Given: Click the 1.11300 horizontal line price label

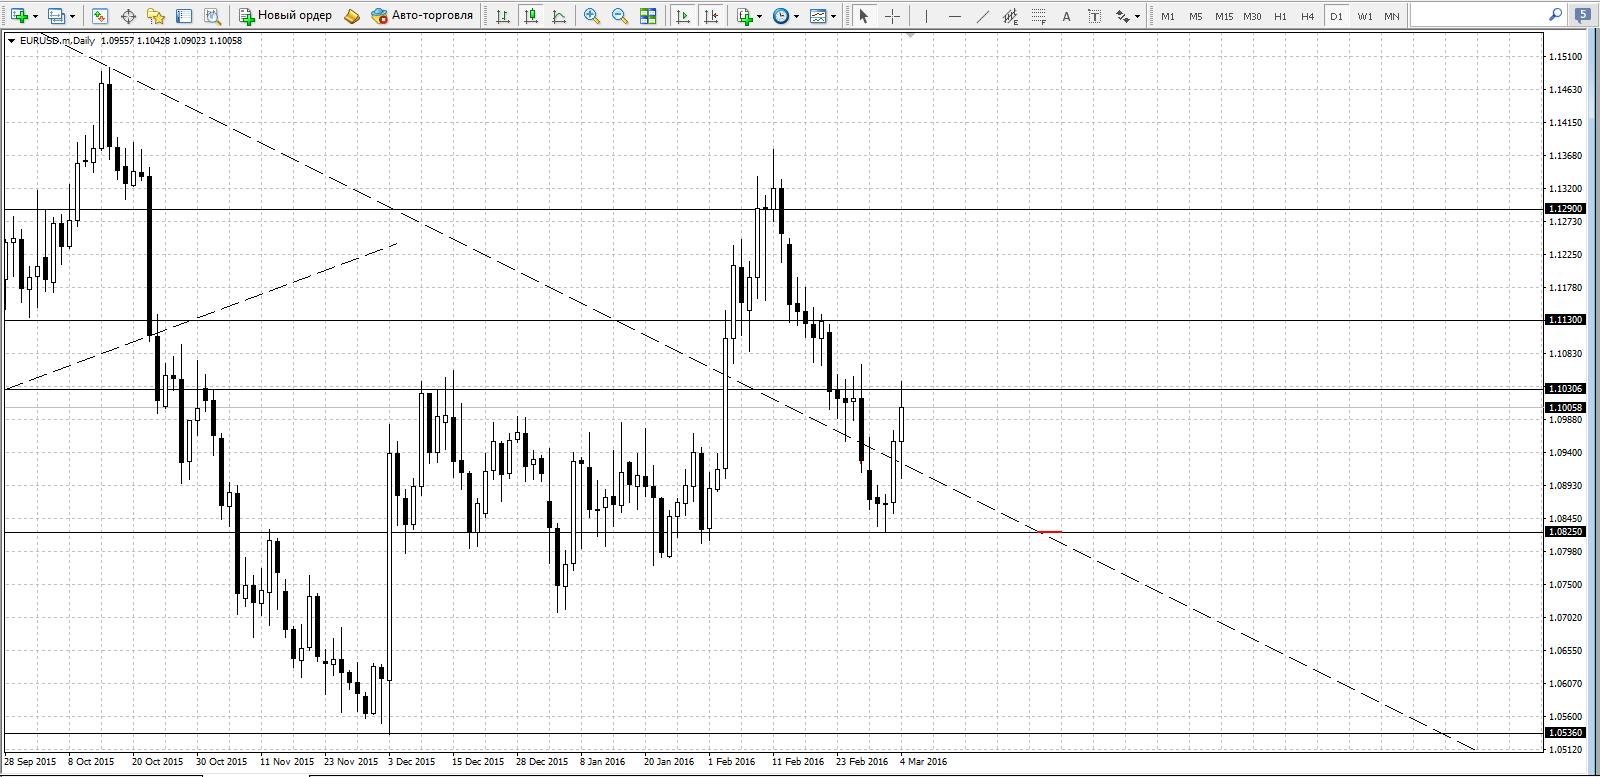Looking at the screenshot, I should coord(1565,320).
